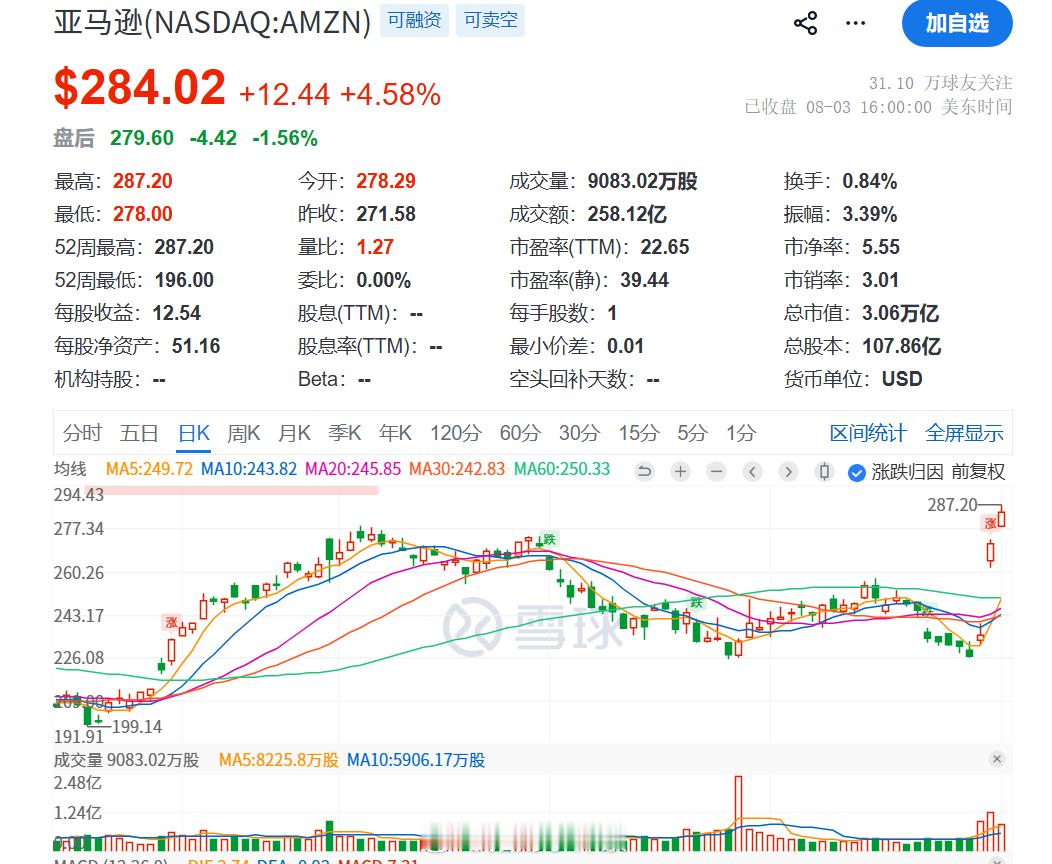Click the 涨 marker near 243.17 level

click(x=172, y=622)
